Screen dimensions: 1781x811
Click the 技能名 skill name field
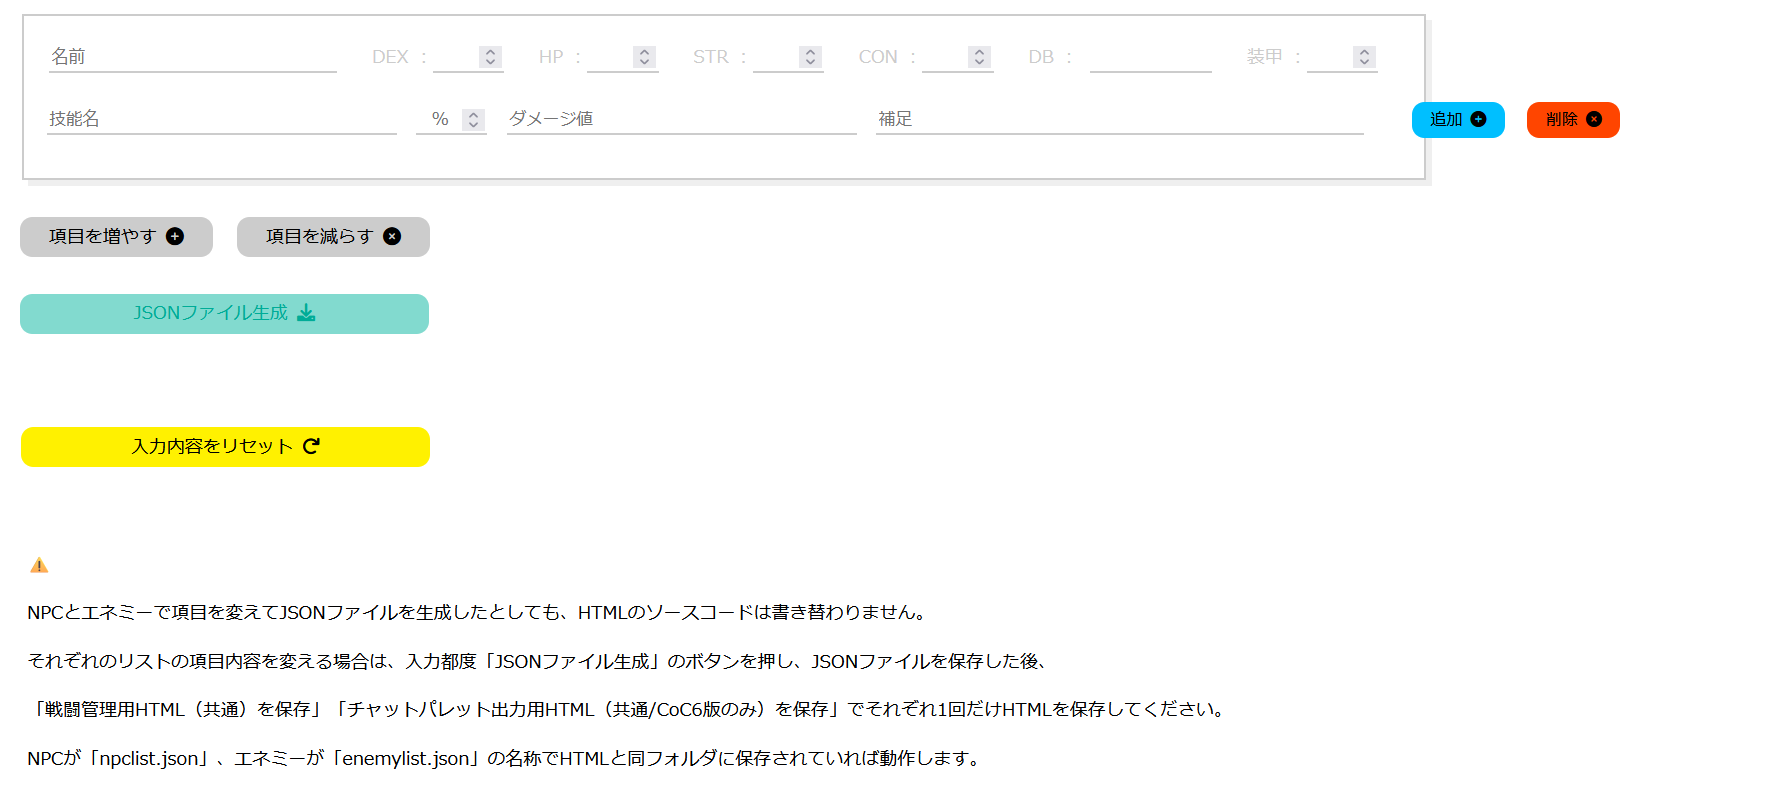pyautogui.click(x=221, y=119)
